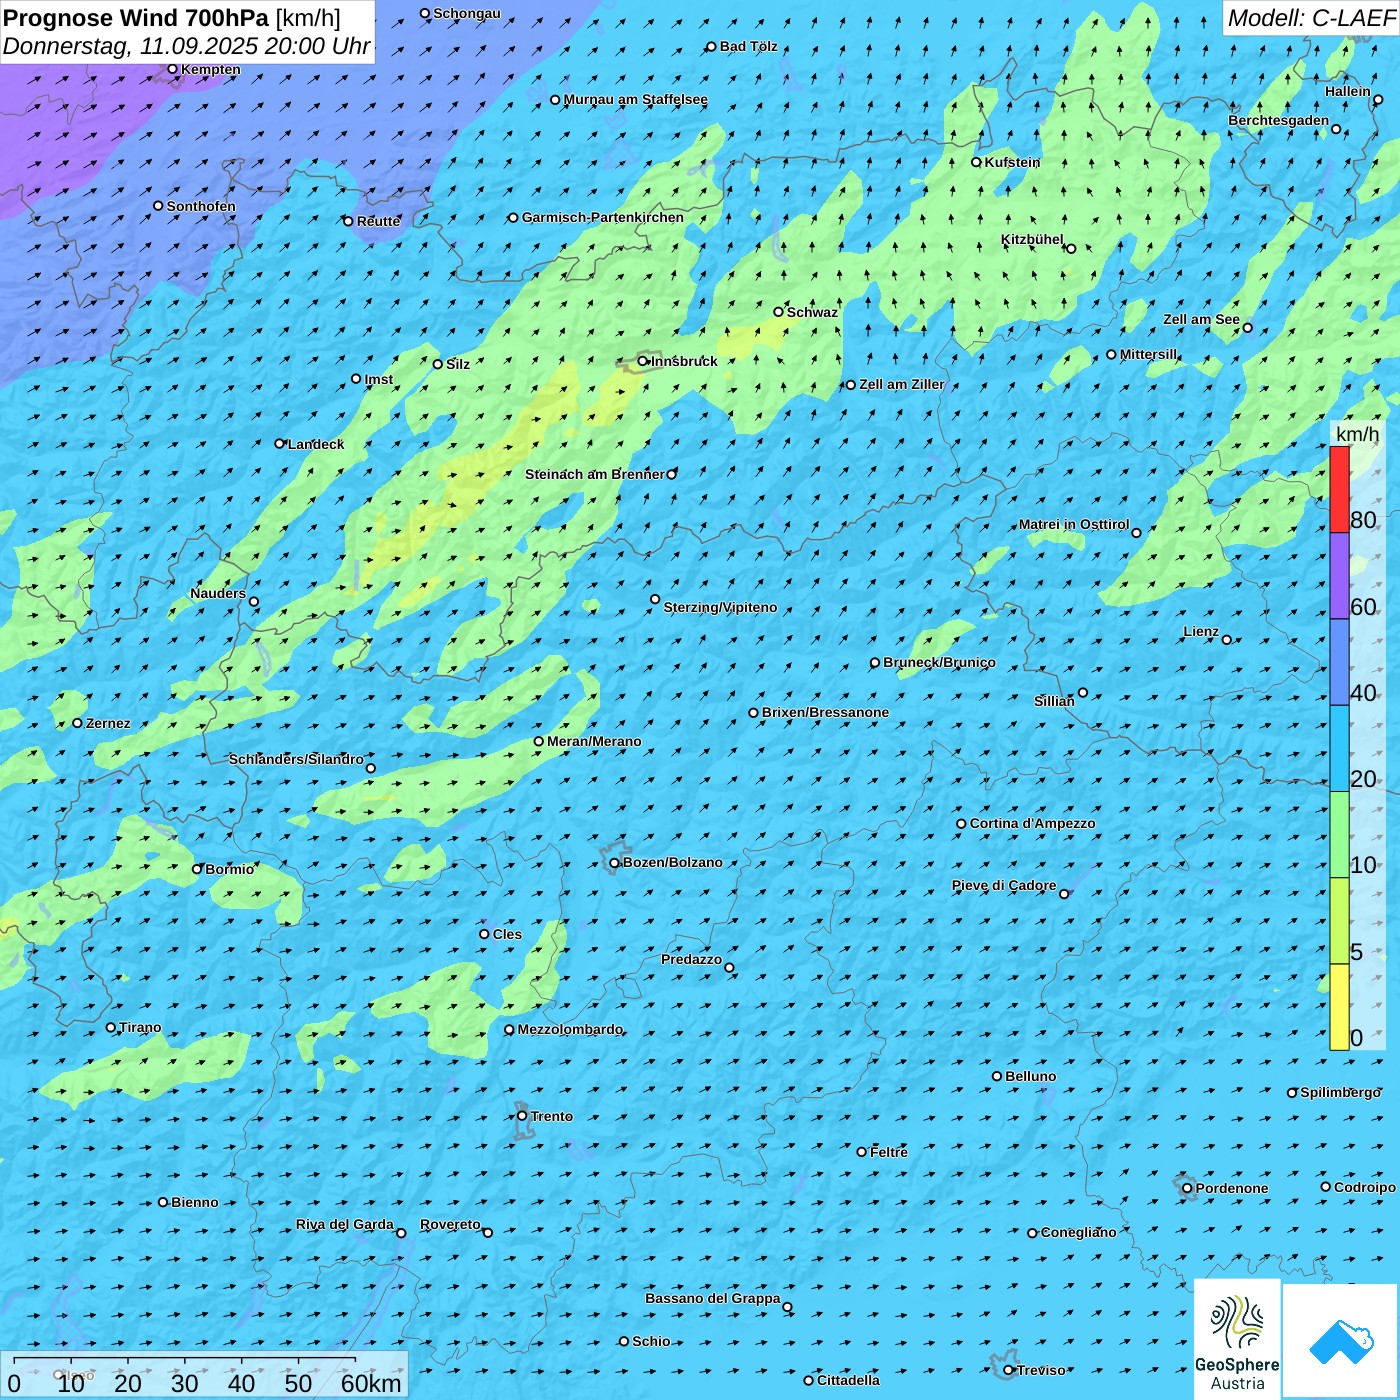Viewport: 1400px width, 1400px height.
Task: Click the blue bird app logo
Action: [x=1341, y=1340]
